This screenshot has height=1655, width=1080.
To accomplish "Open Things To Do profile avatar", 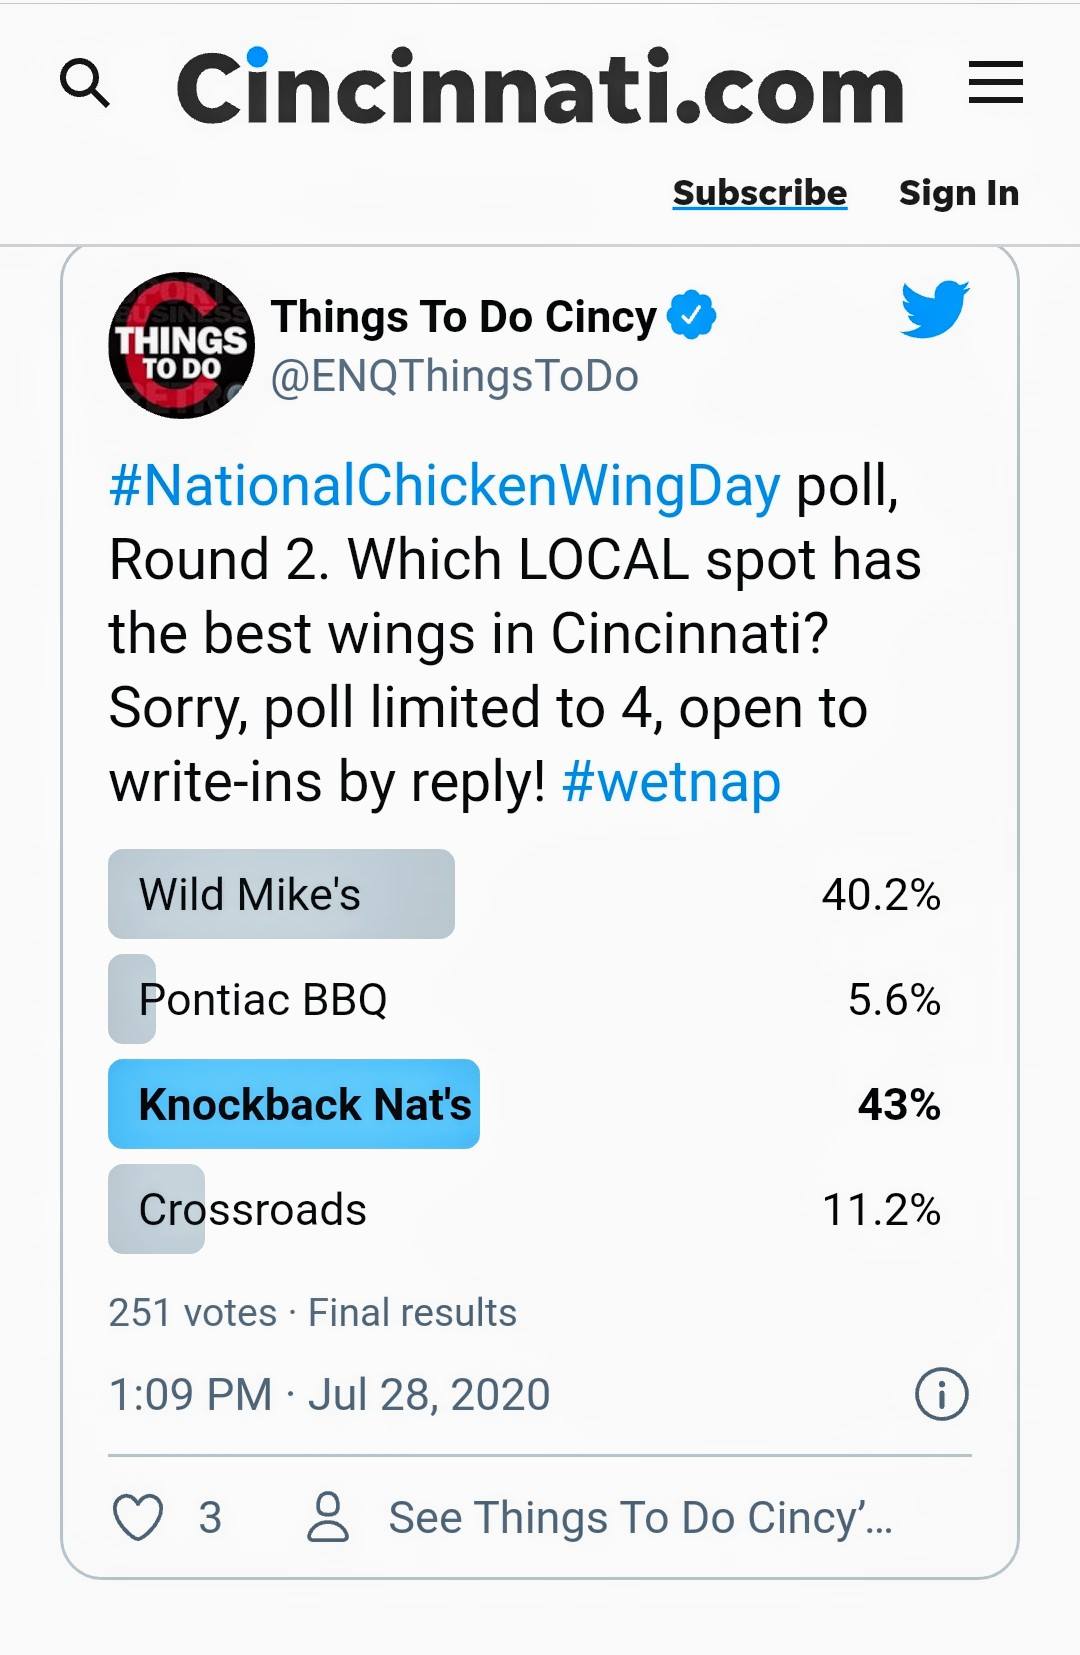I will [x=181, y=345].
